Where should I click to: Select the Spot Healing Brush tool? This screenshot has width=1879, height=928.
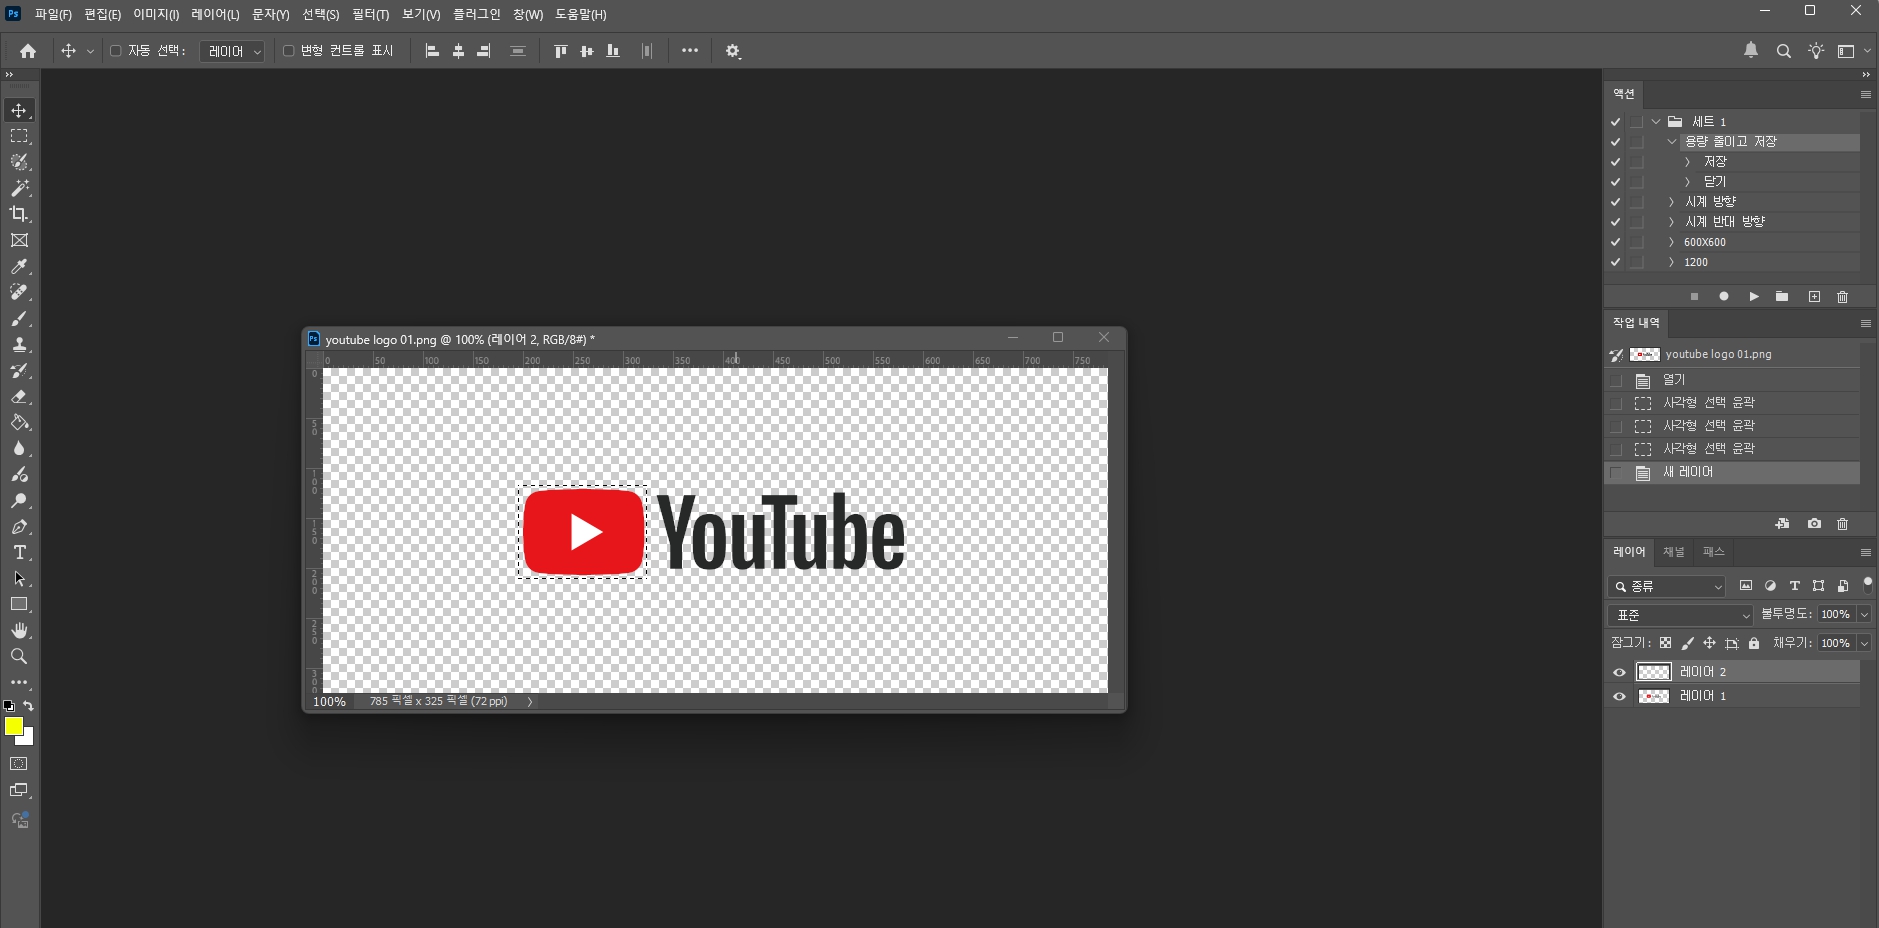(x=19, y=292)
